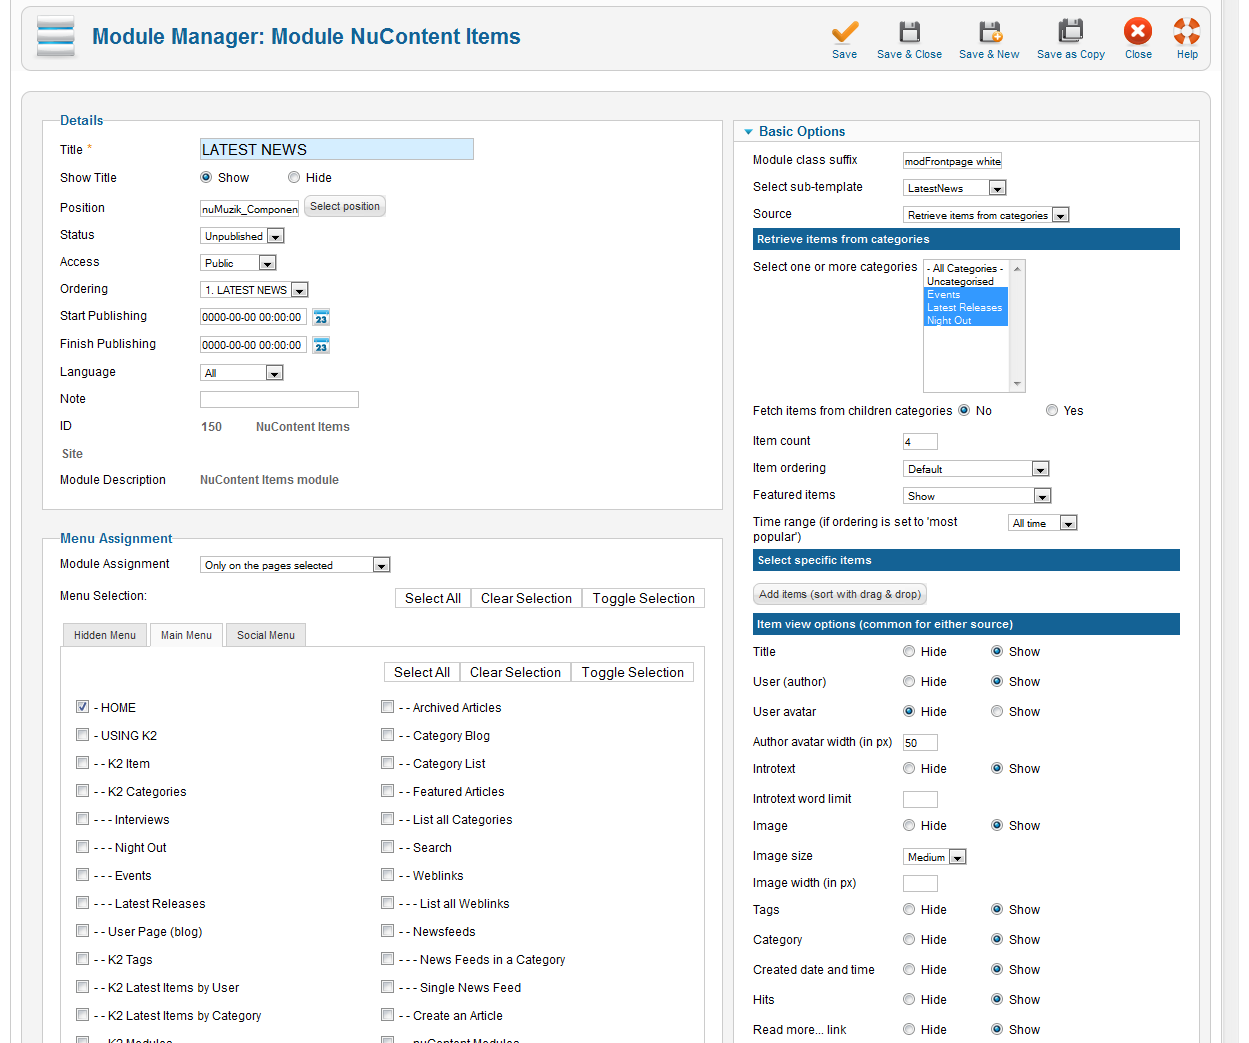Open the Module Assignment dropdown
This screenshot has width=1249, height=1043.
tap(295, 565)
